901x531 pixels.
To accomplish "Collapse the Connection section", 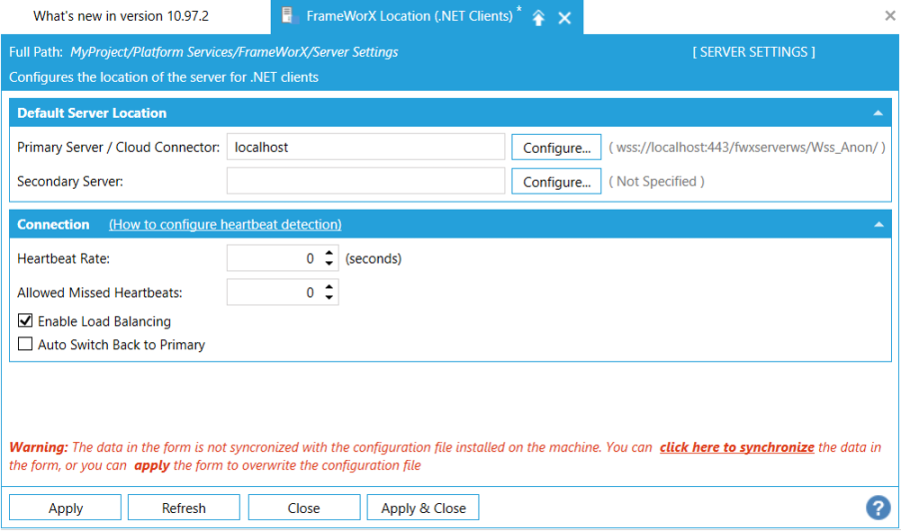I will point(878,225).
